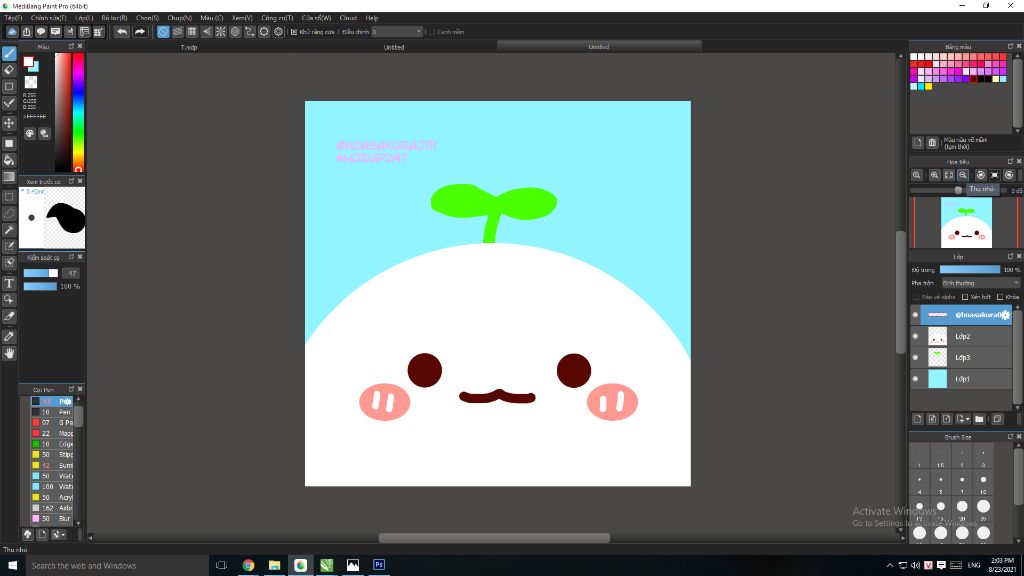
Task: Click the Redo arrow in the toolbar
Action: [140, 31]
